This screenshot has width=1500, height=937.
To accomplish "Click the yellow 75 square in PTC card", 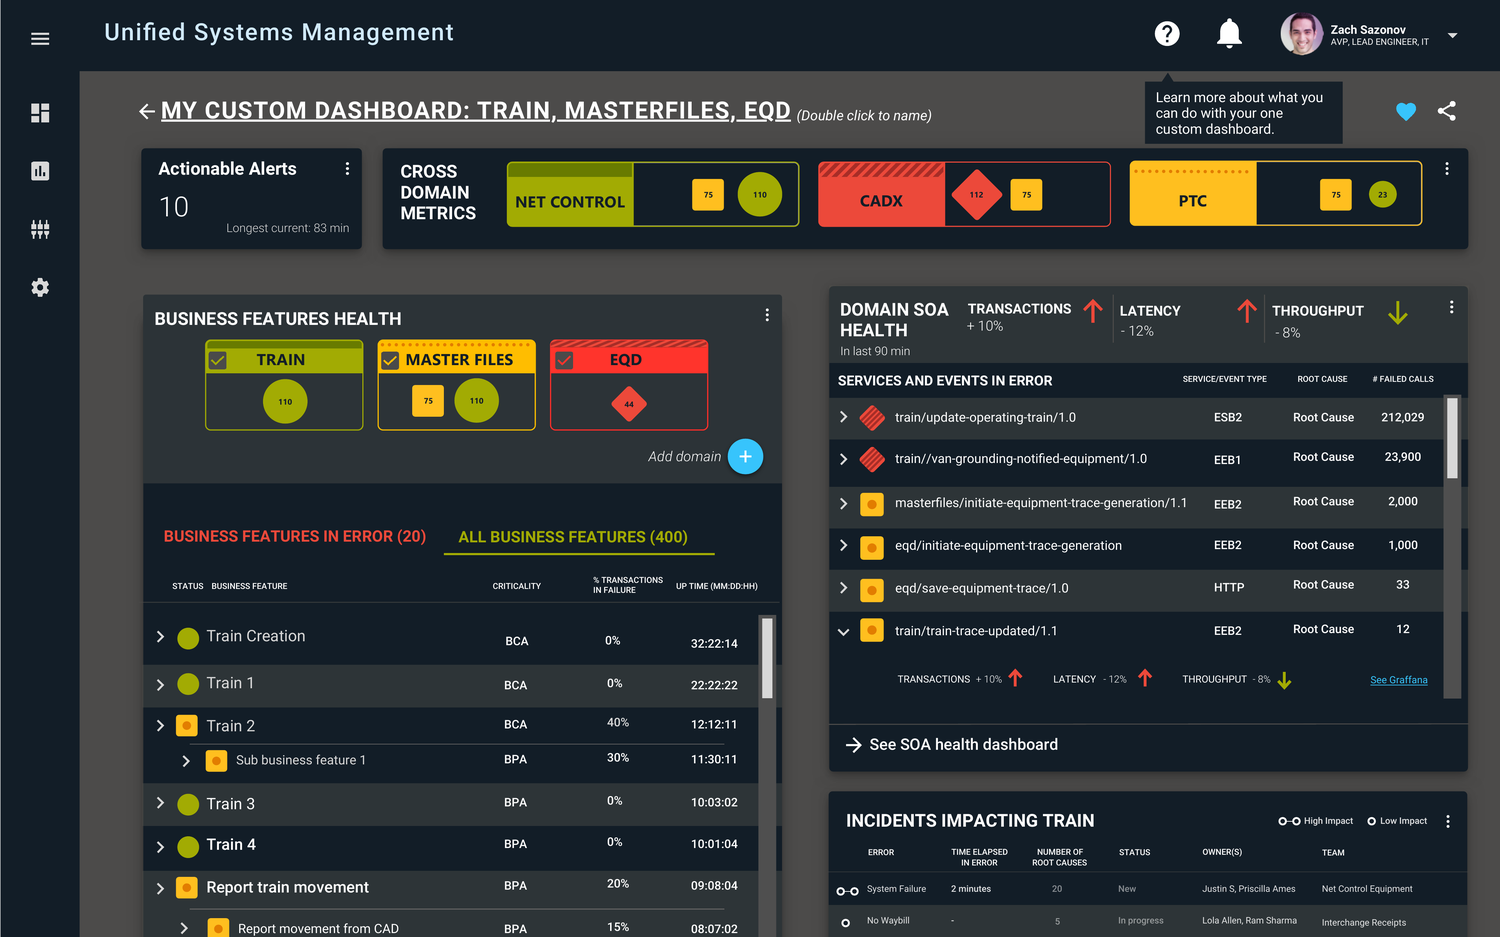I will pos(1336,195).
